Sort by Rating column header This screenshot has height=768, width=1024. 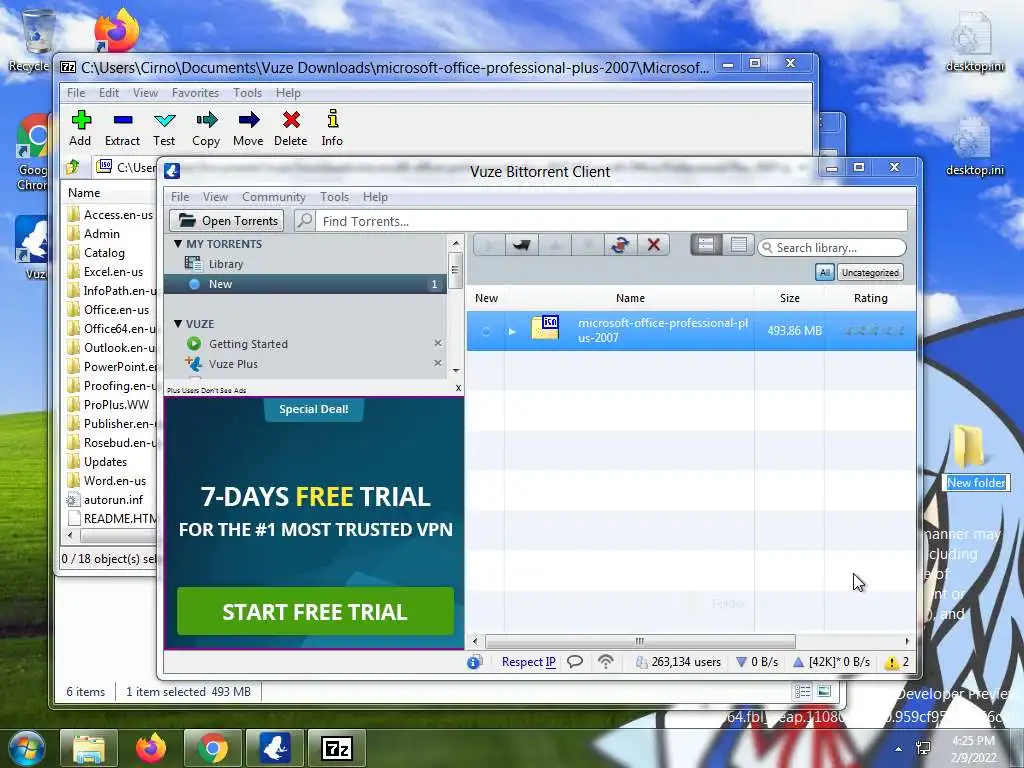(x=871, y=298)
